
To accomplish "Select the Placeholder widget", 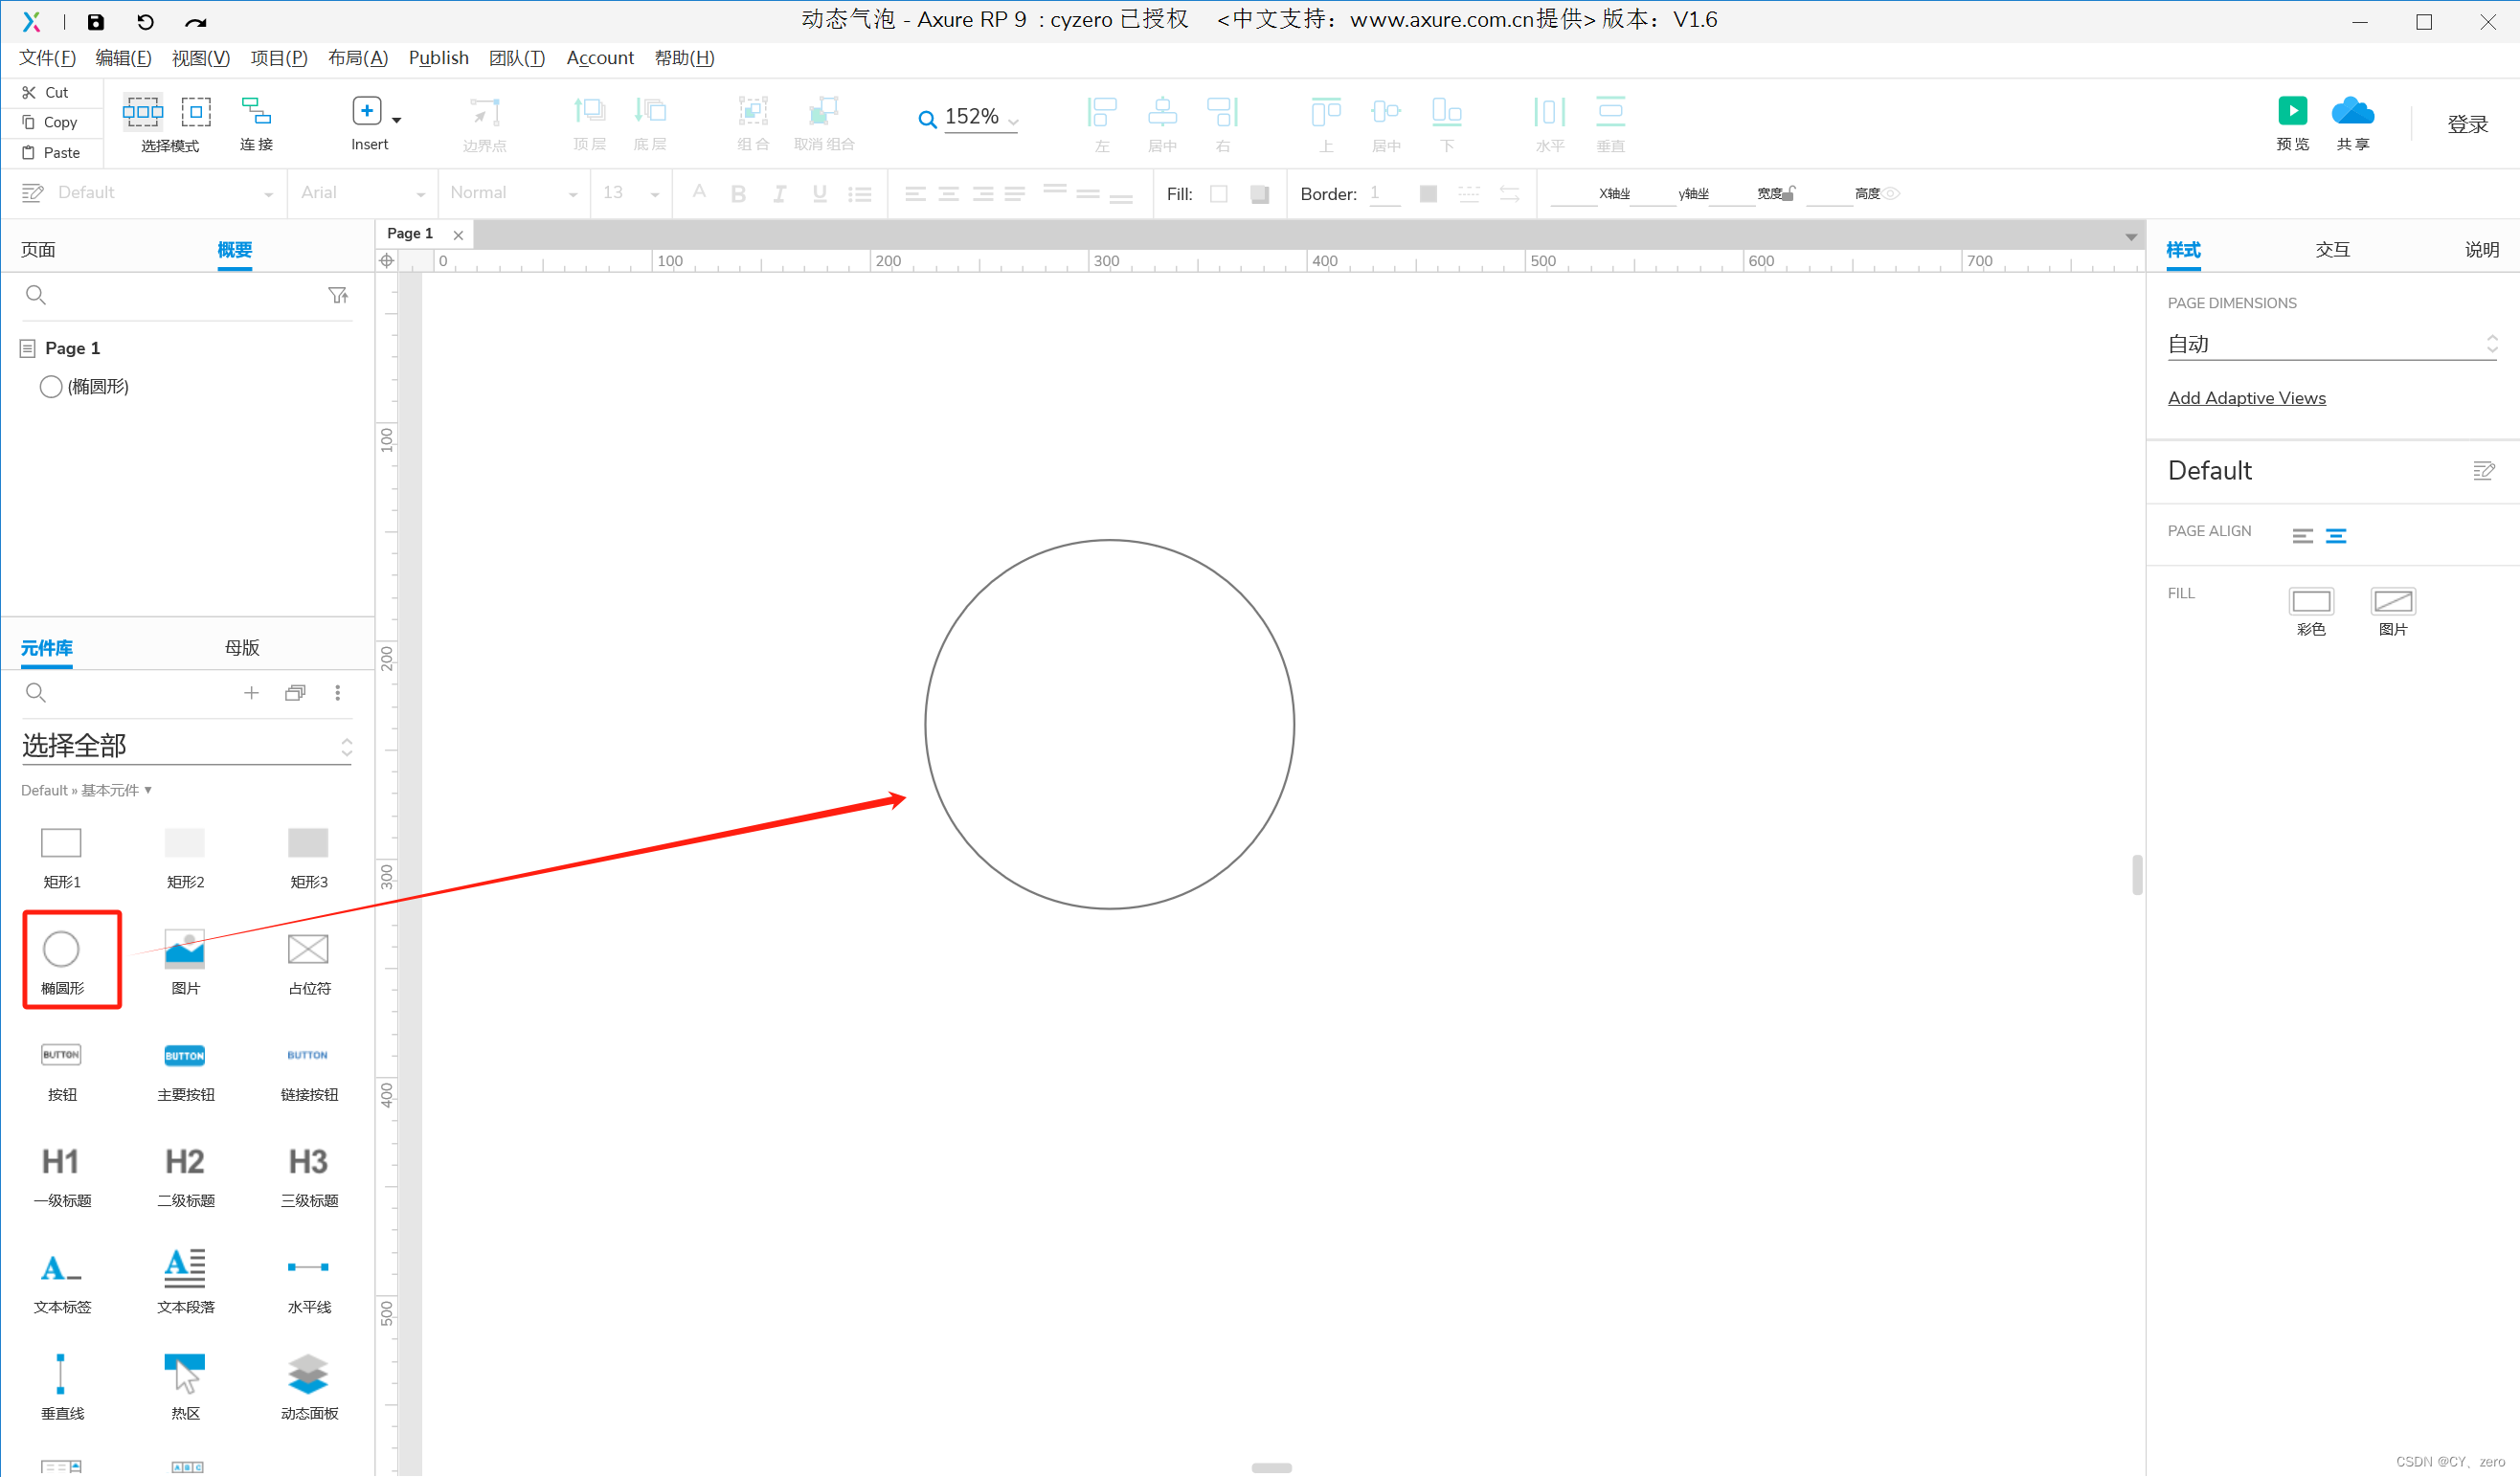I will coord(308,950).
